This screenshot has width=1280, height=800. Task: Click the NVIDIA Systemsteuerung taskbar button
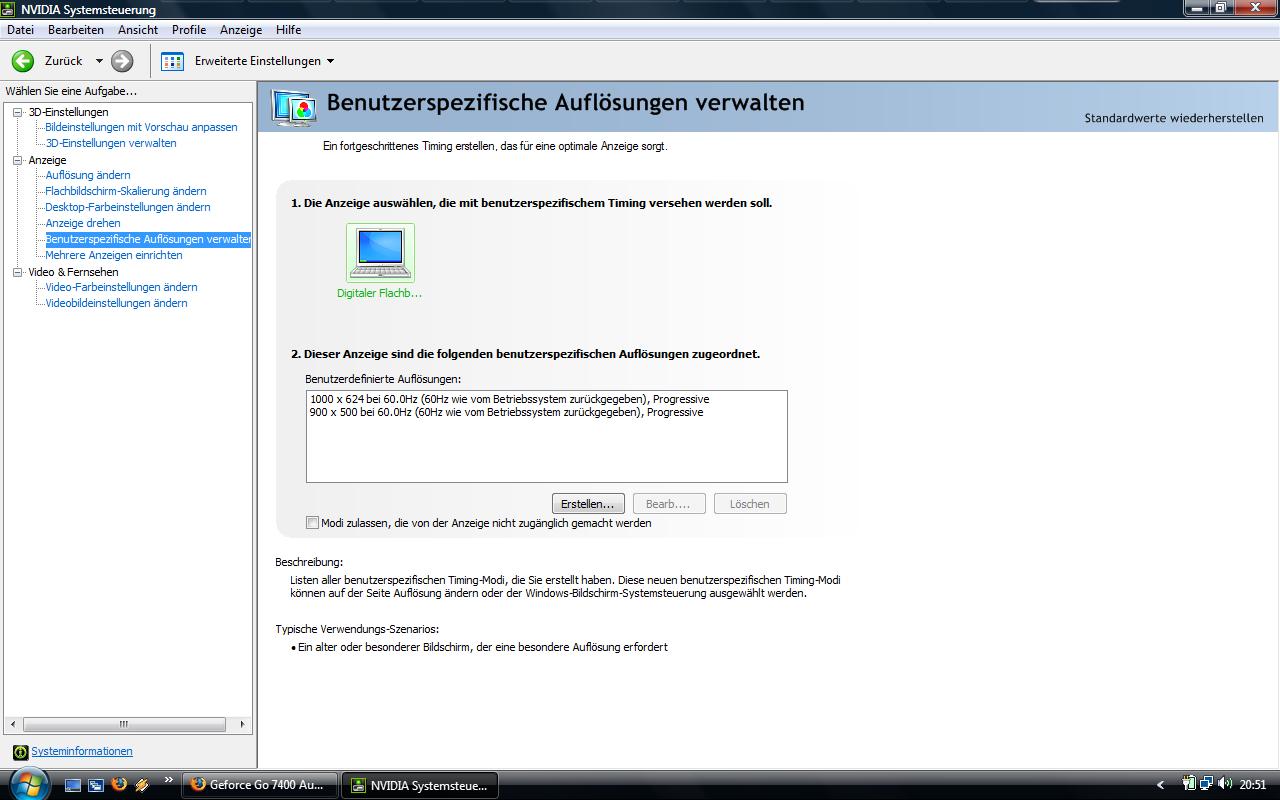click(420, 785)
